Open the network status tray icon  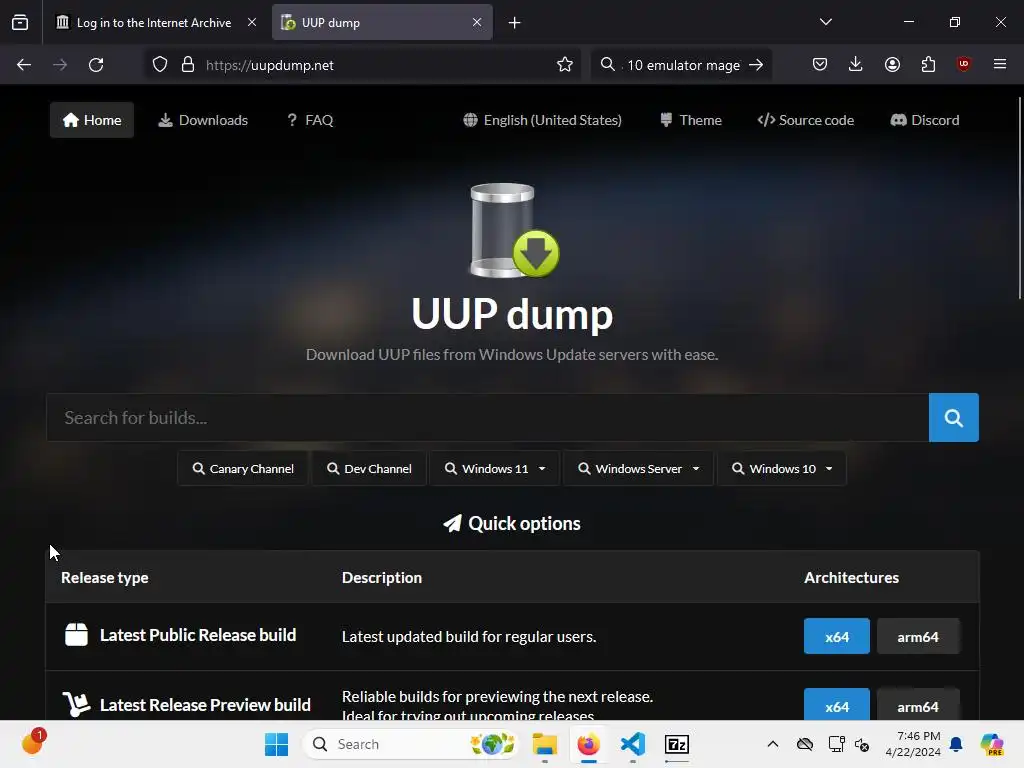click(836, 744)
